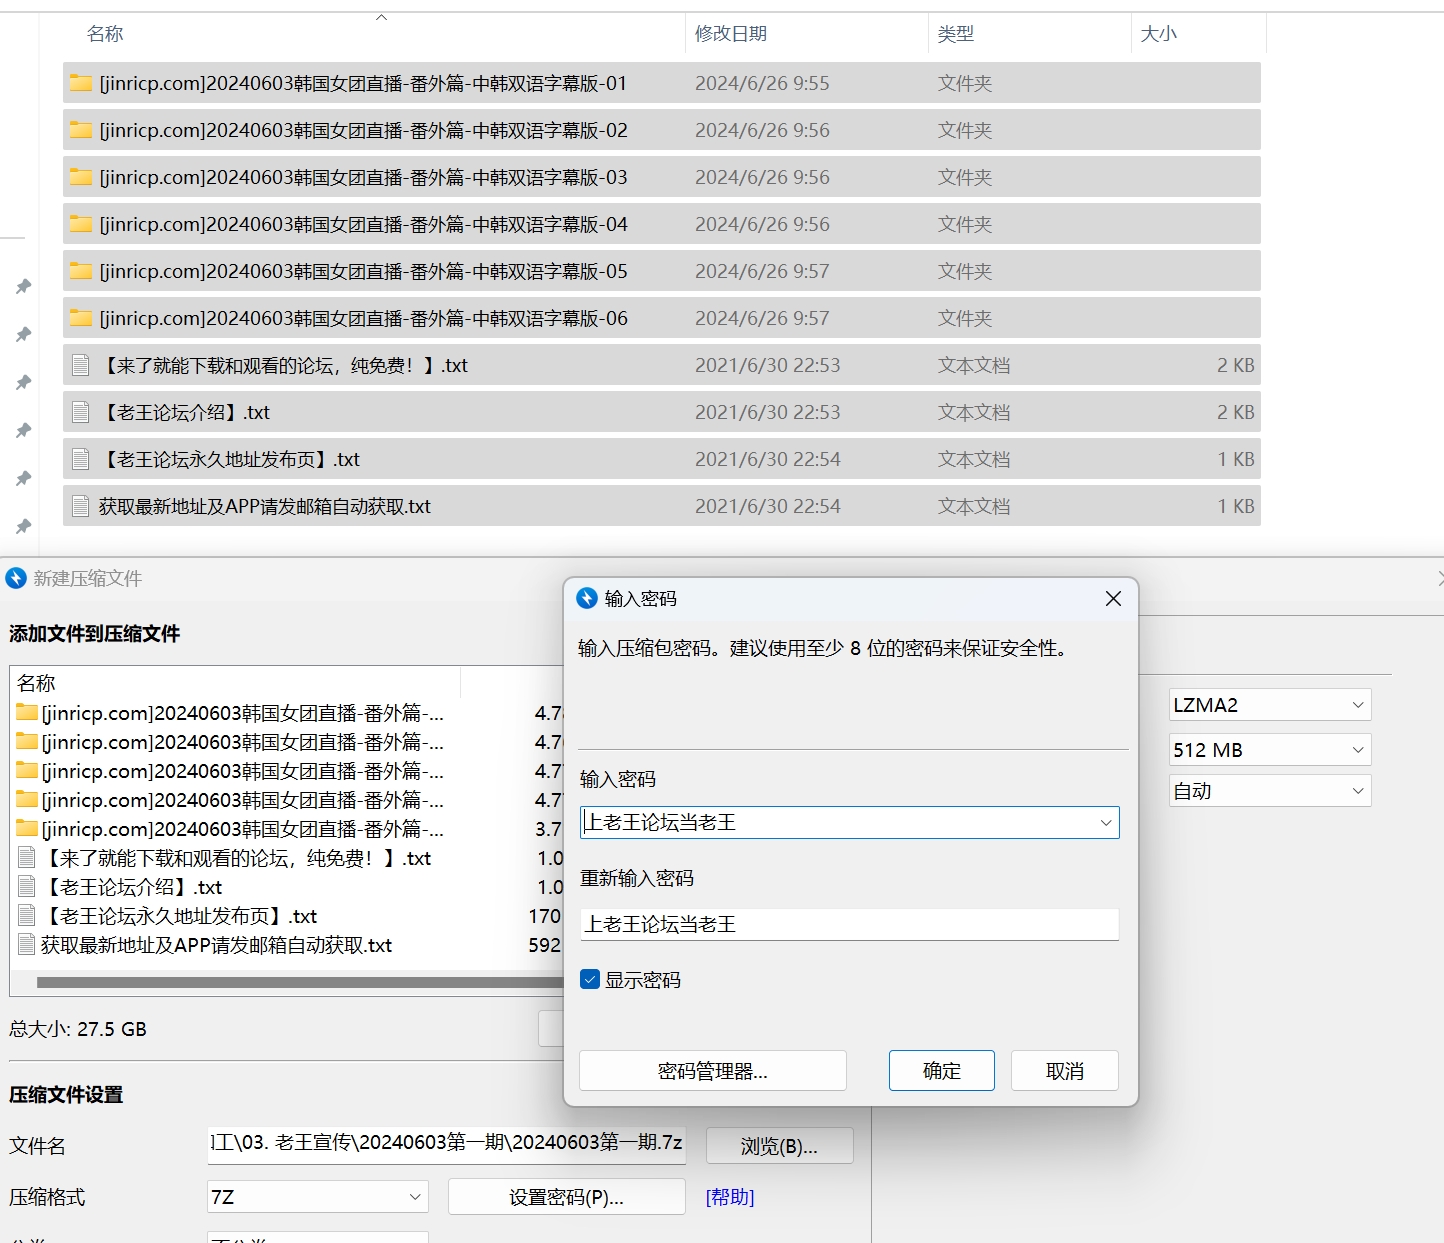Click folder icon of the subtitle folder ending -01
1444x1243 pixels.
coord(81,83)
